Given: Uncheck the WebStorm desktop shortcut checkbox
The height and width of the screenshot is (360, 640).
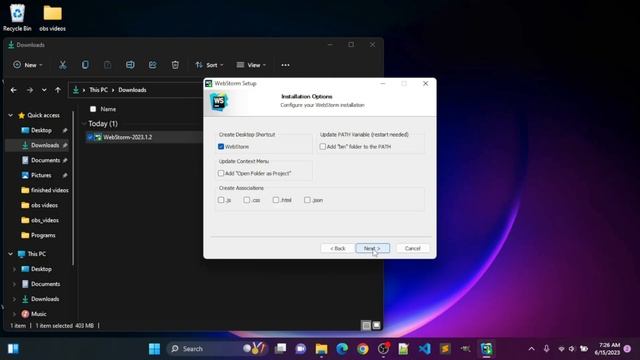Looking at the screenshot, I should 221,147.
